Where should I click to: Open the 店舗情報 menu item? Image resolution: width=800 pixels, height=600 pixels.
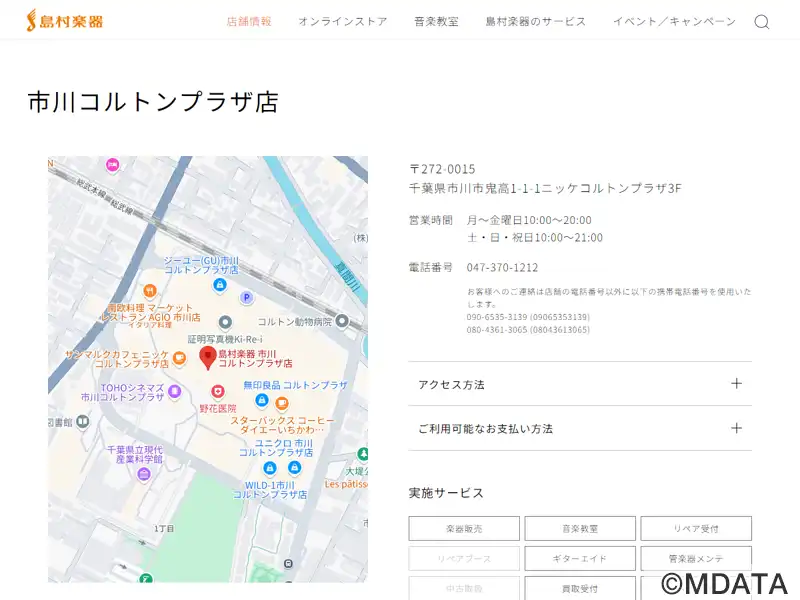(249, 21)
